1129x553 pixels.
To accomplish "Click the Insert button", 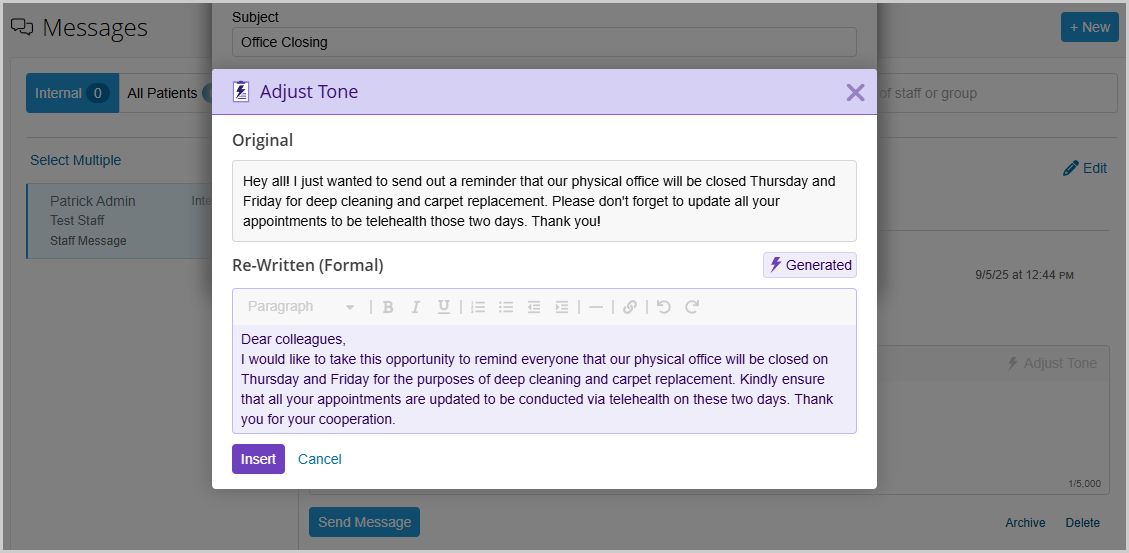I will click(x=258, y=459).
